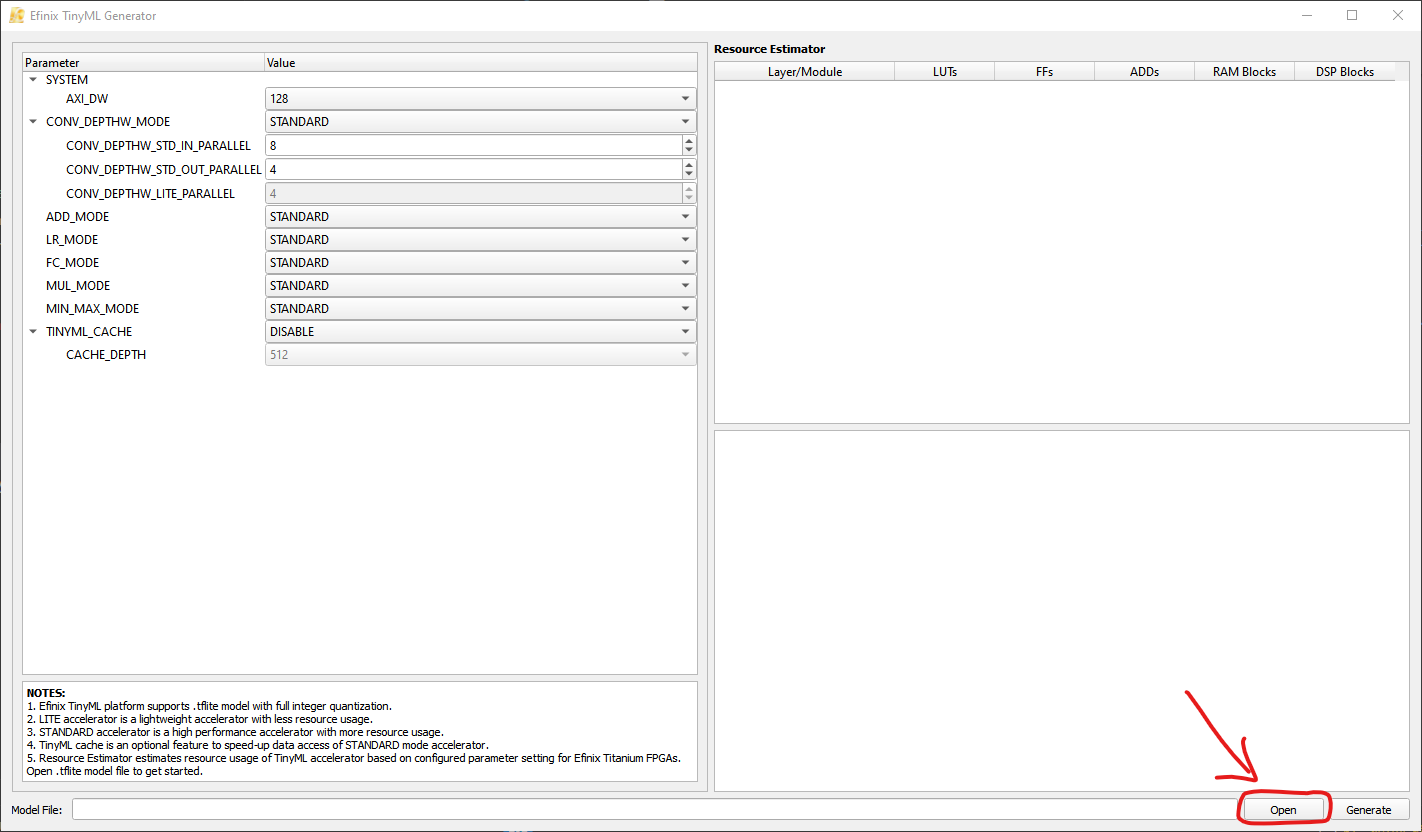
Task: Click the FFs column header
Action: [x=1045, y=72]
